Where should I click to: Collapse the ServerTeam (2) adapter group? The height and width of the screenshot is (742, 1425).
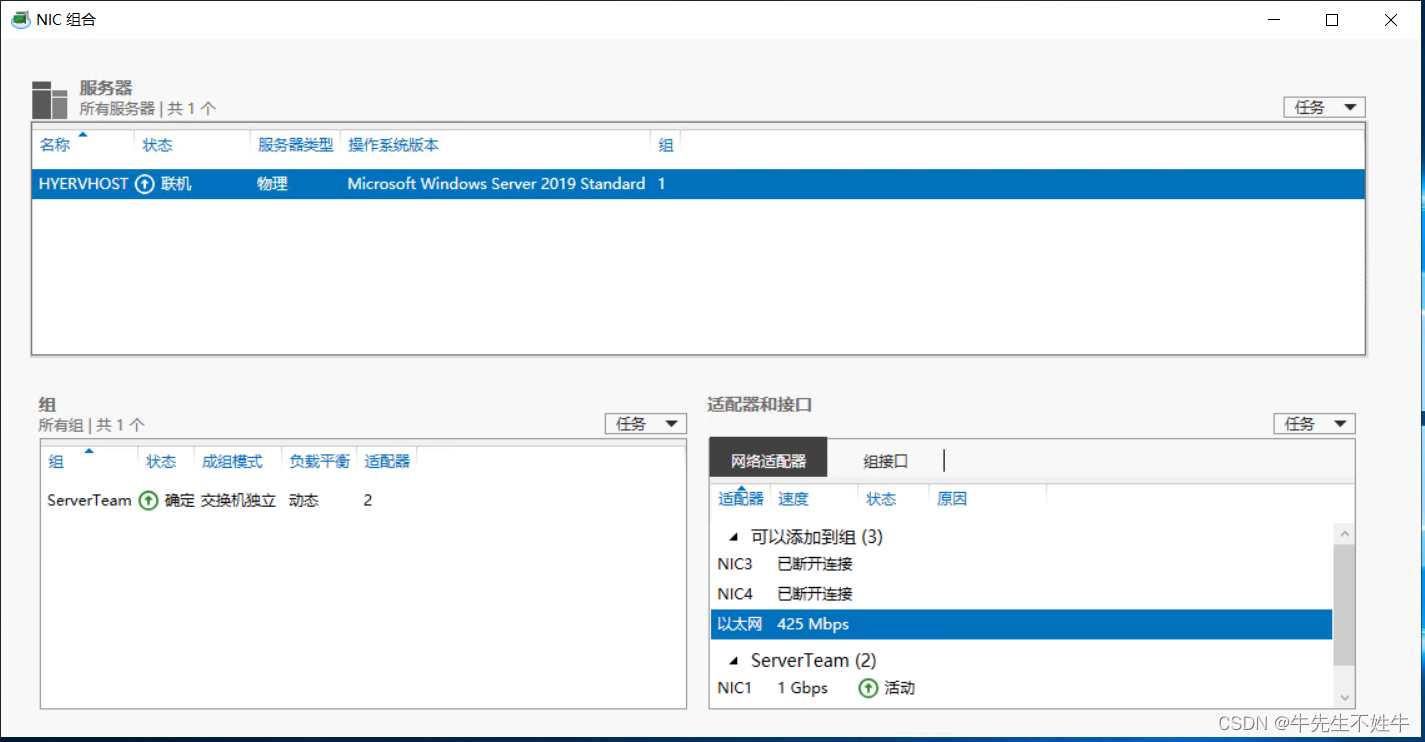tap(735, 661)
